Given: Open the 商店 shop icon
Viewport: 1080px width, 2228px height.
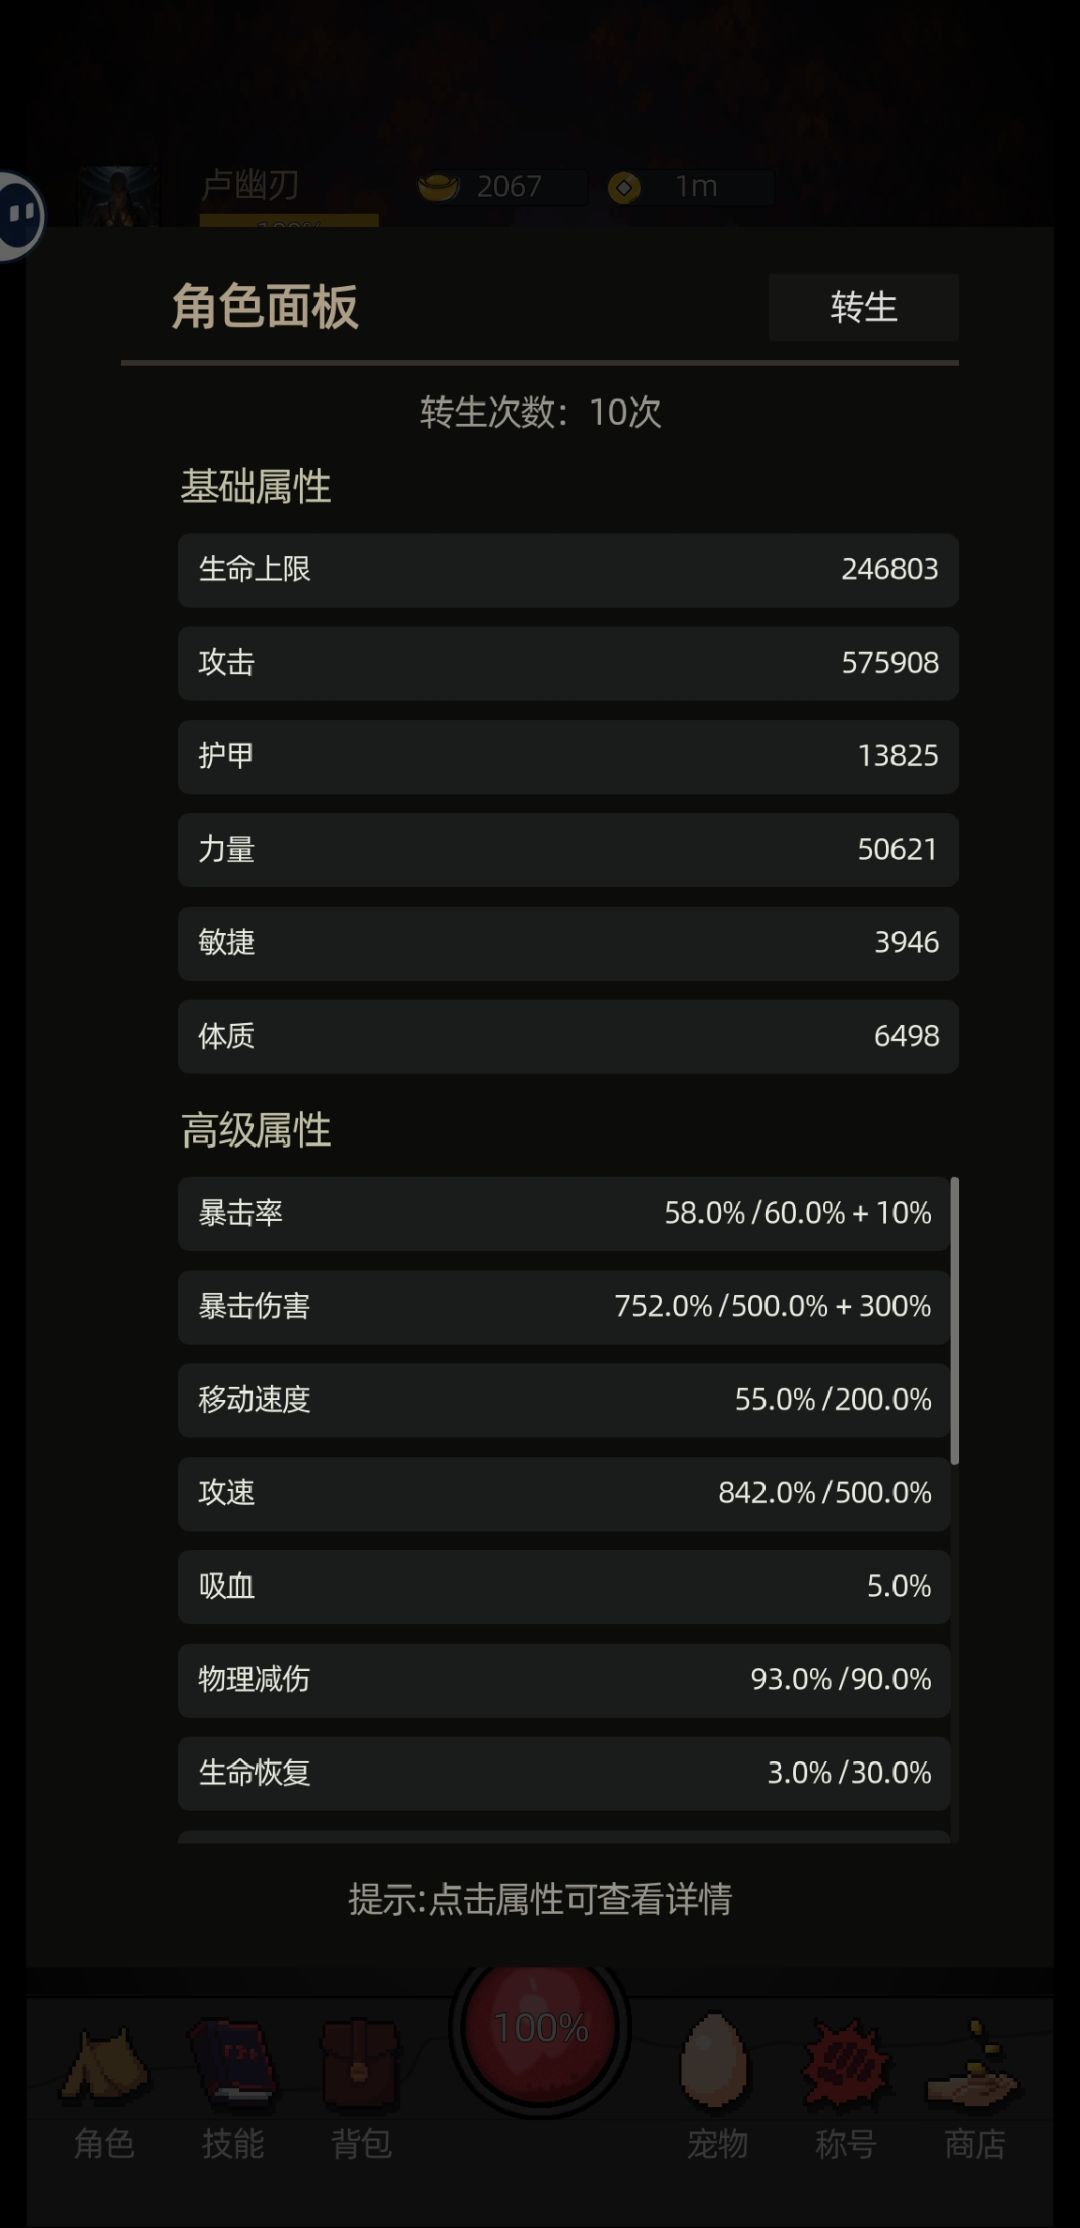Looking at the screenshot, I should pyautogui.click(x=974, y=2064).
